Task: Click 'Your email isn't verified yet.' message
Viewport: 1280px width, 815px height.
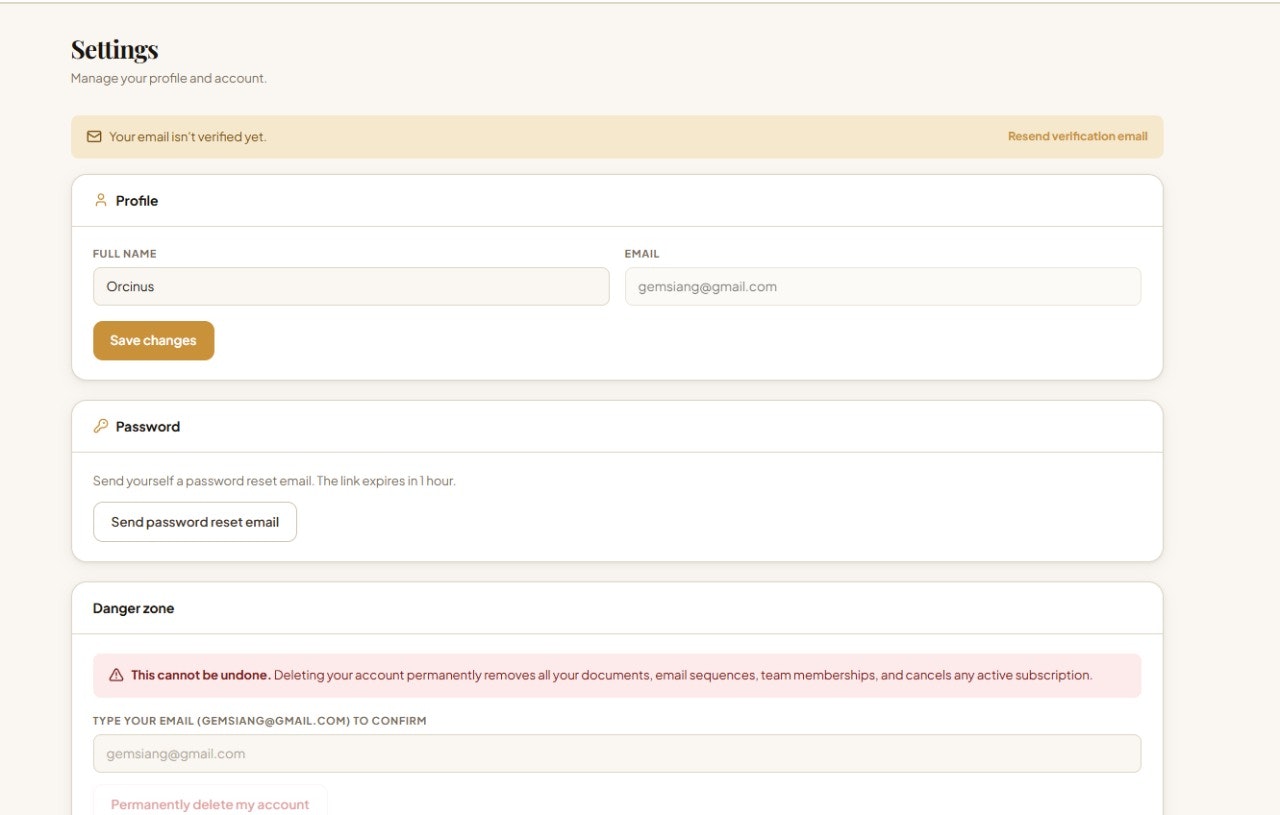Action: click(x=188, y=136)
